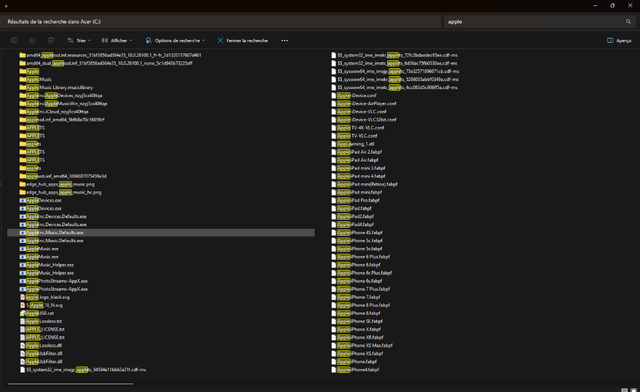Click file icon of Apple iPhone XS Max.fabpf
This screenshot has height=392, width=640.
tap(334, 345)
